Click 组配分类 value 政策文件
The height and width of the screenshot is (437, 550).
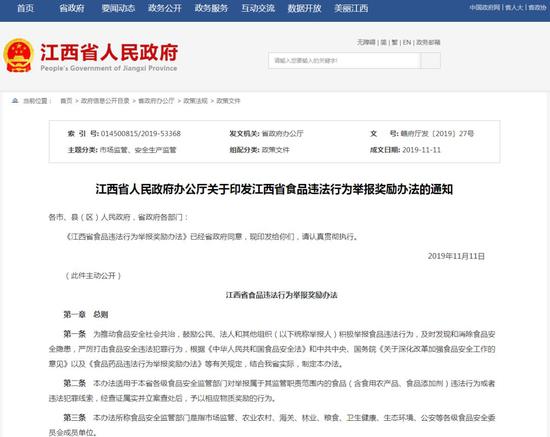click(276, 150)
